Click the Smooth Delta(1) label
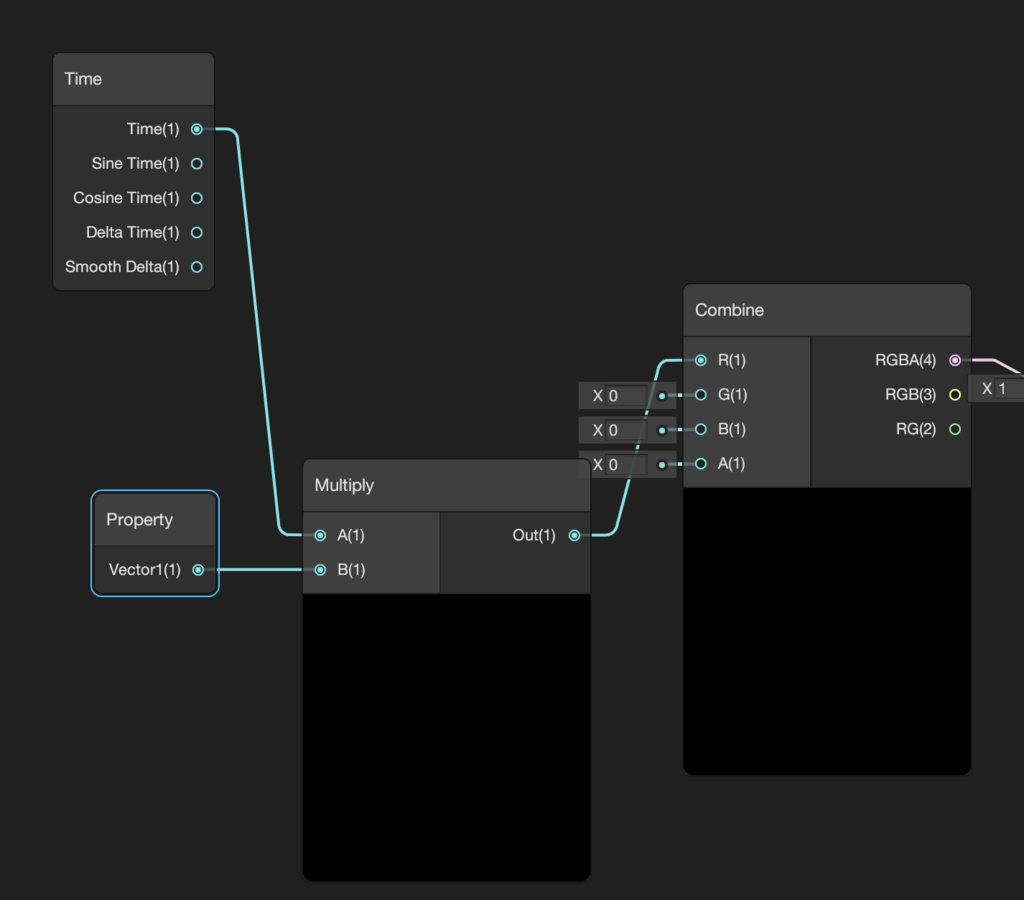This screenshot has width=1024, height=900. 122,267
